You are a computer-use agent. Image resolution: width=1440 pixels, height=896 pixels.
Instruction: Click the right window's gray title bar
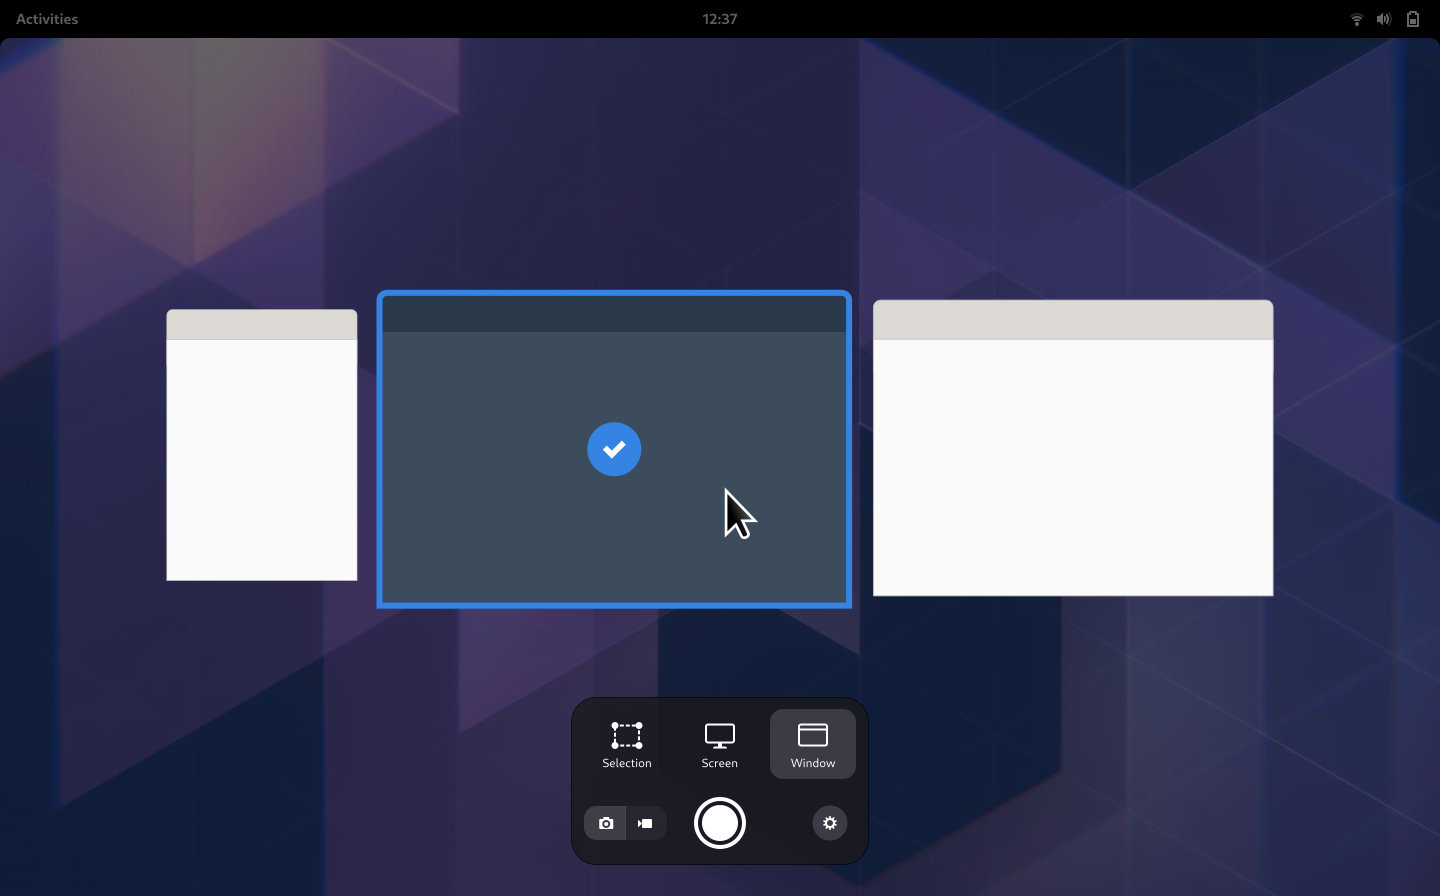1073,320
